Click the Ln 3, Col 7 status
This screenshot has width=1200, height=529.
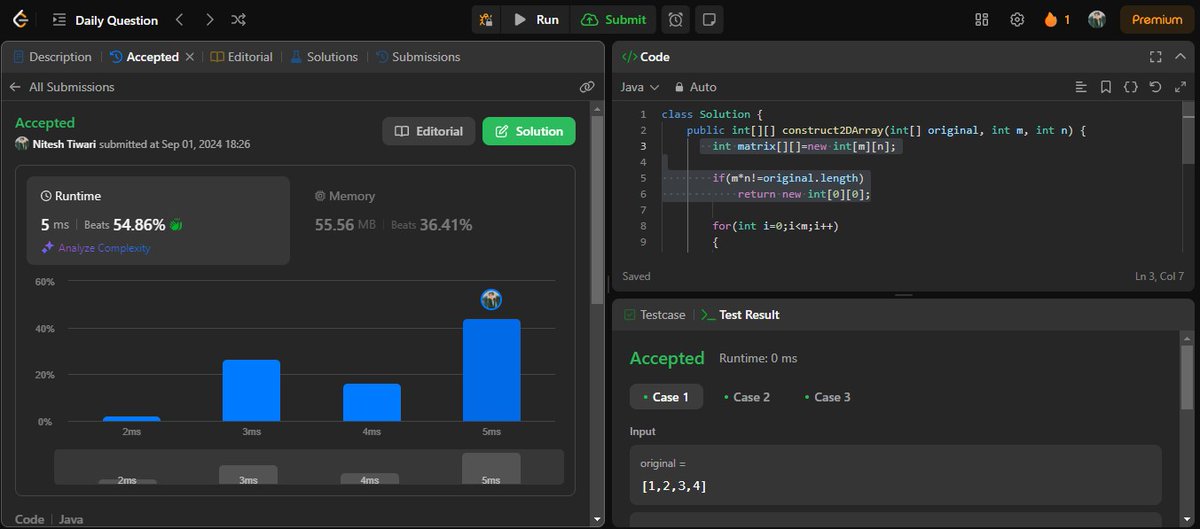pyautogui.click(x=1159, y=276)
